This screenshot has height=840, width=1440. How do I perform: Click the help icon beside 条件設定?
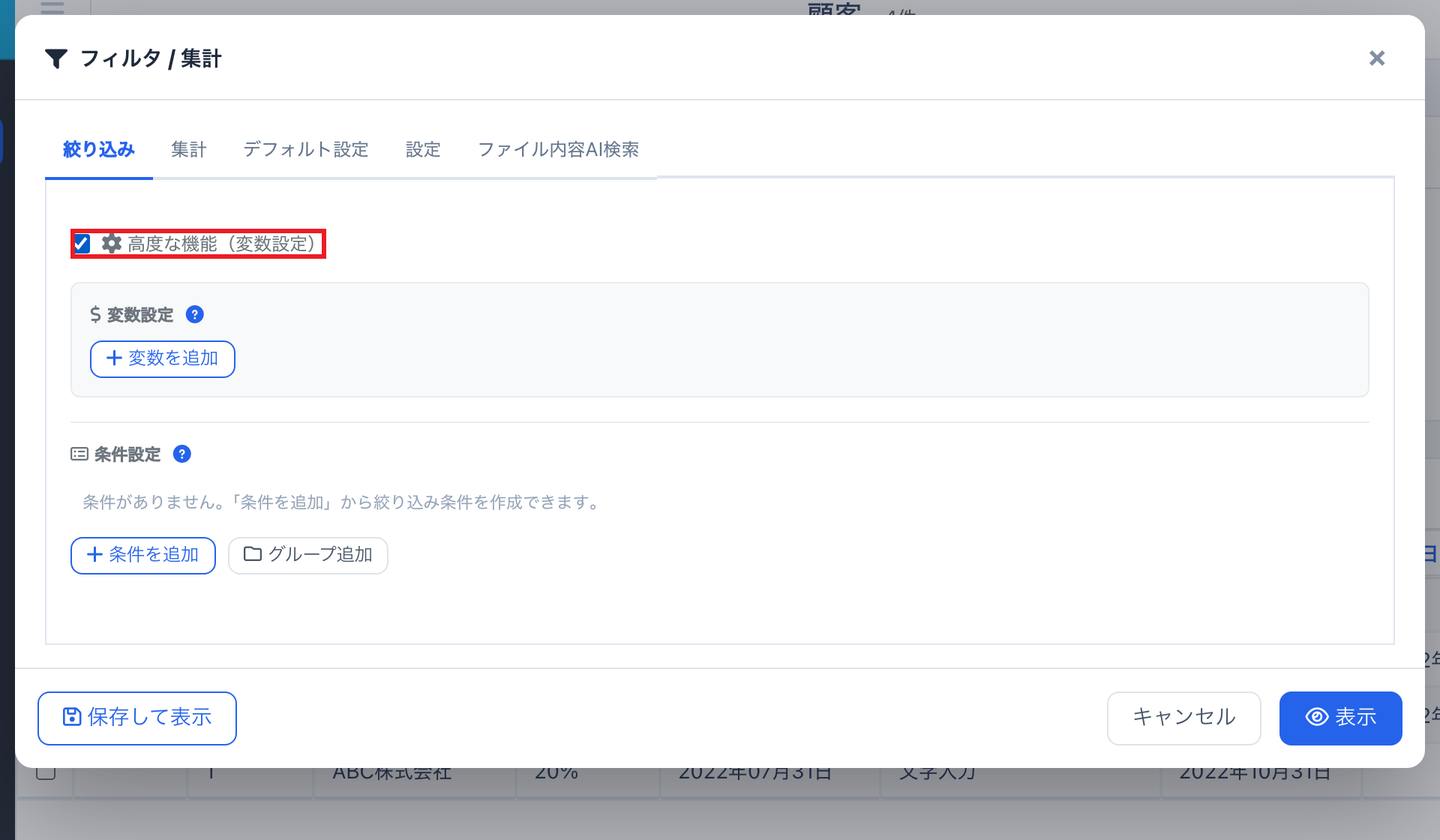[182, 454]
